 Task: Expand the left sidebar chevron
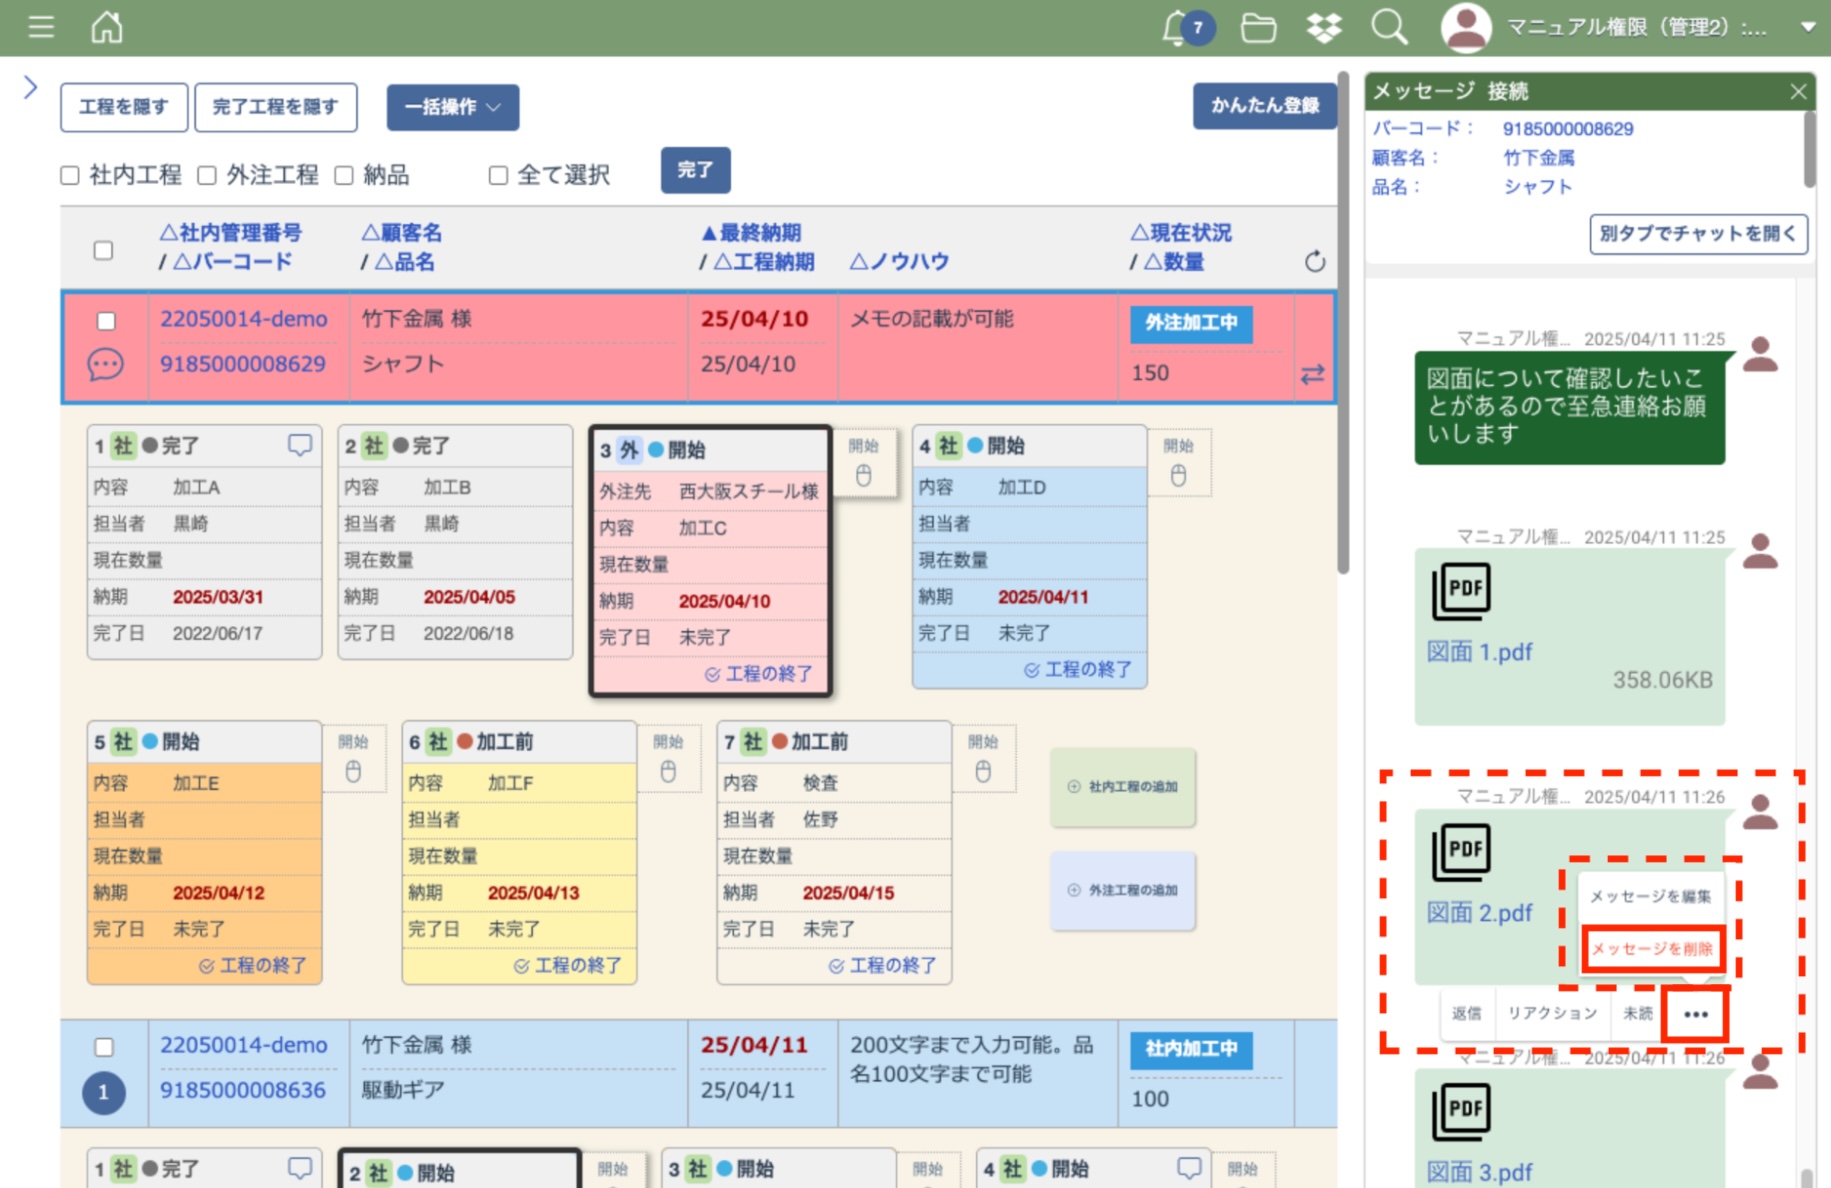(x=30, y=88)
